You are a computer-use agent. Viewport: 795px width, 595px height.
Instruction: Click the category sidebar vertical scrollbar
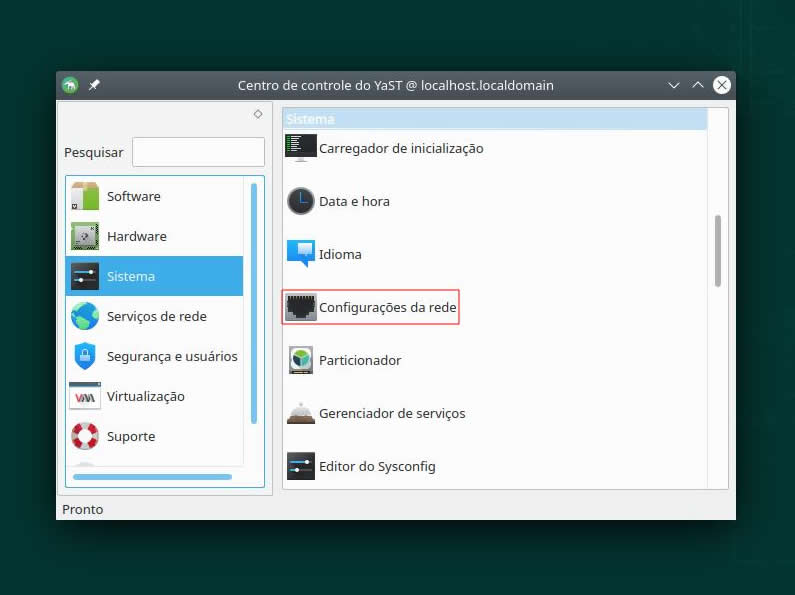pos(254,300)
